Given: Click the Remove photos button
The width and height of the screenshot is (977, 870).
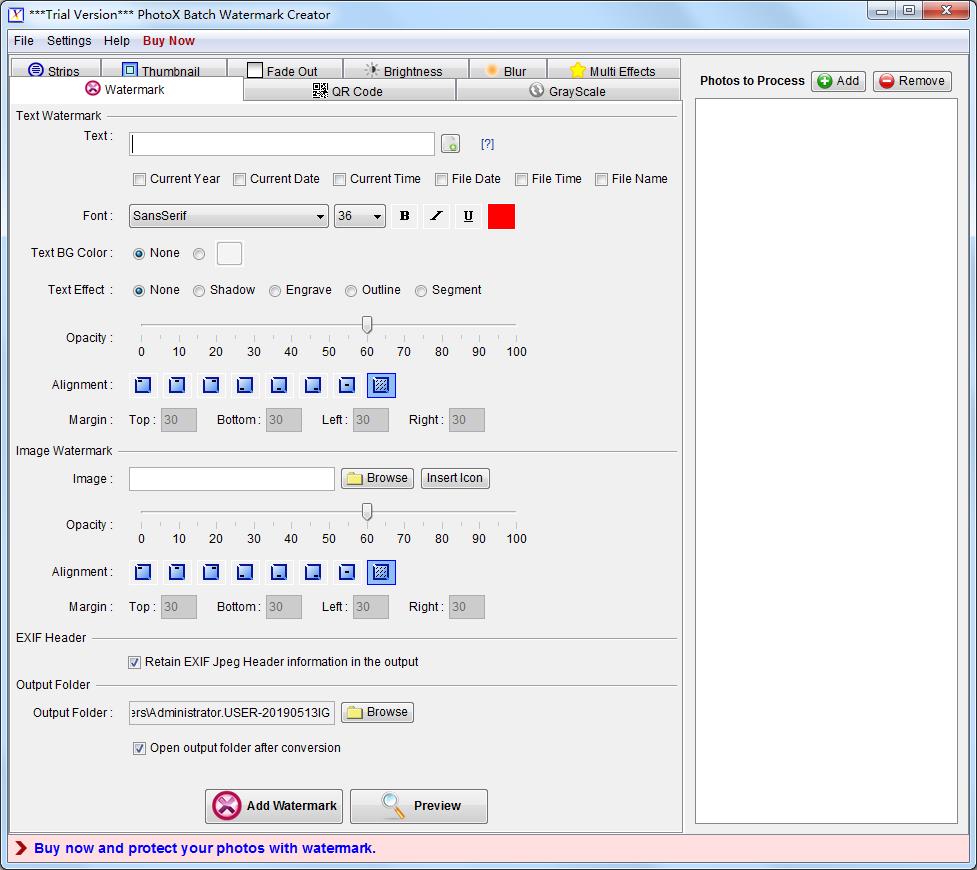Looking at the screenshot, I should [912, 81].
